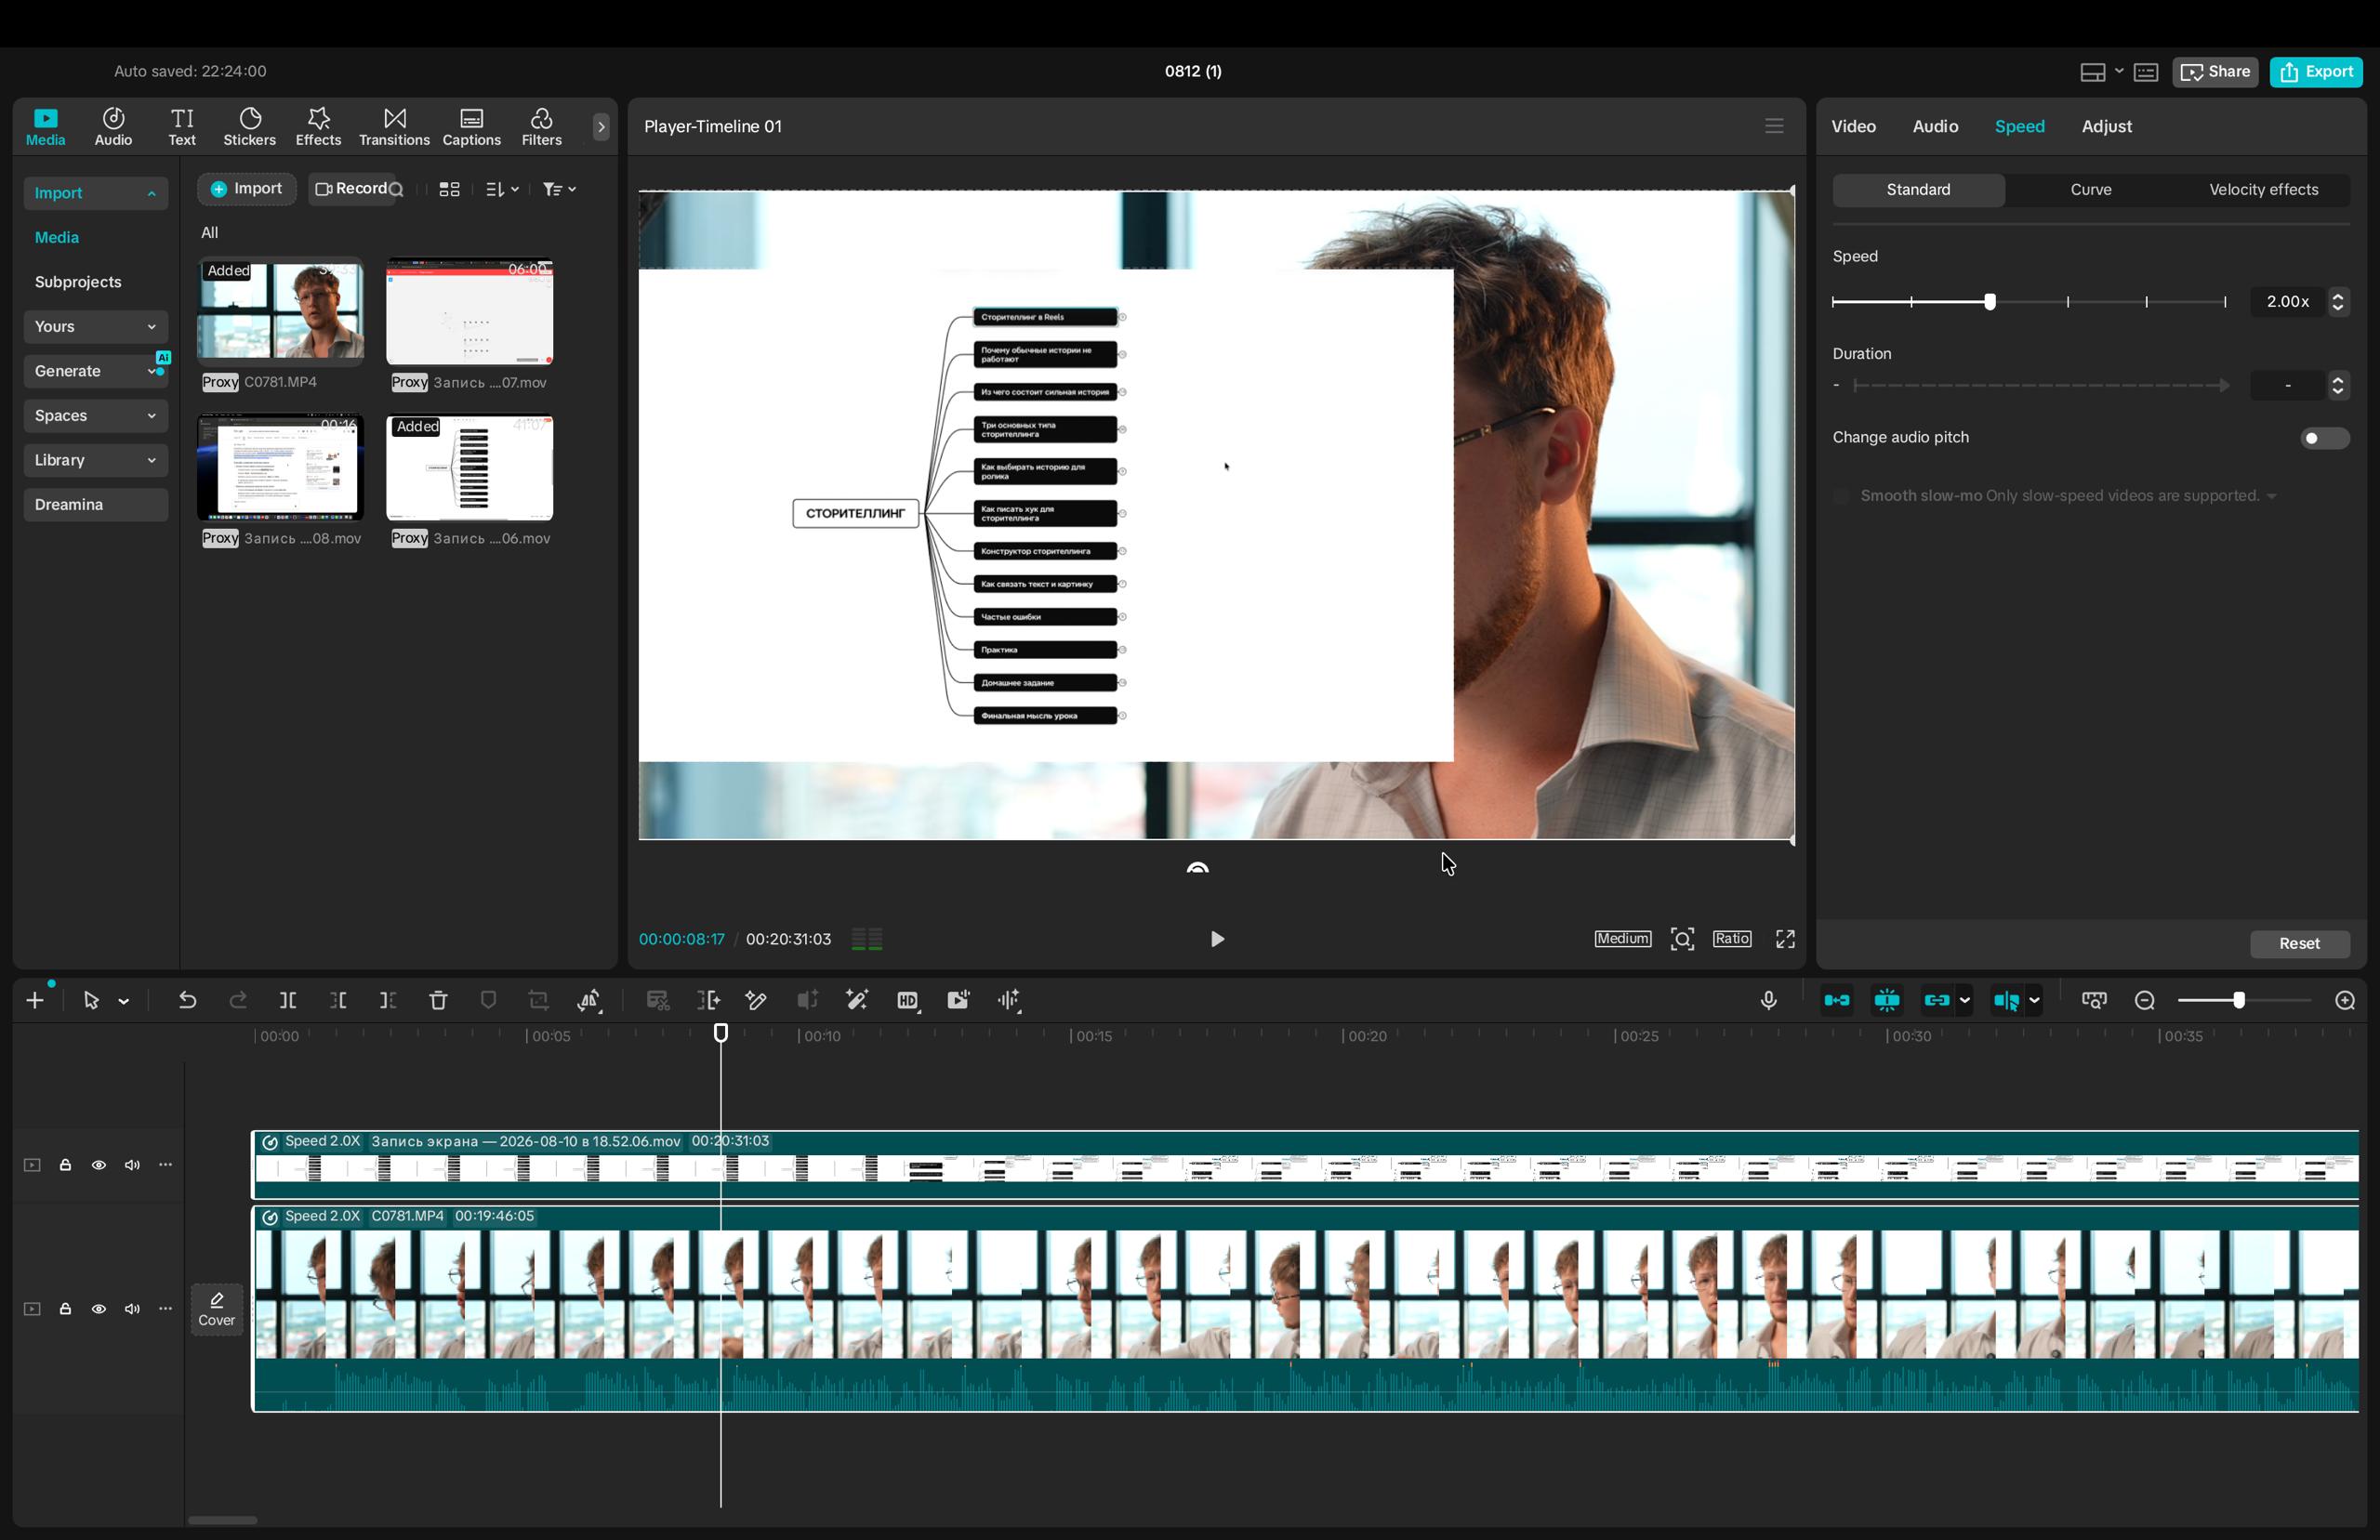Click the audio waveform enhance icon
The image size is (2380, 1540).
coord(1009,1000)
